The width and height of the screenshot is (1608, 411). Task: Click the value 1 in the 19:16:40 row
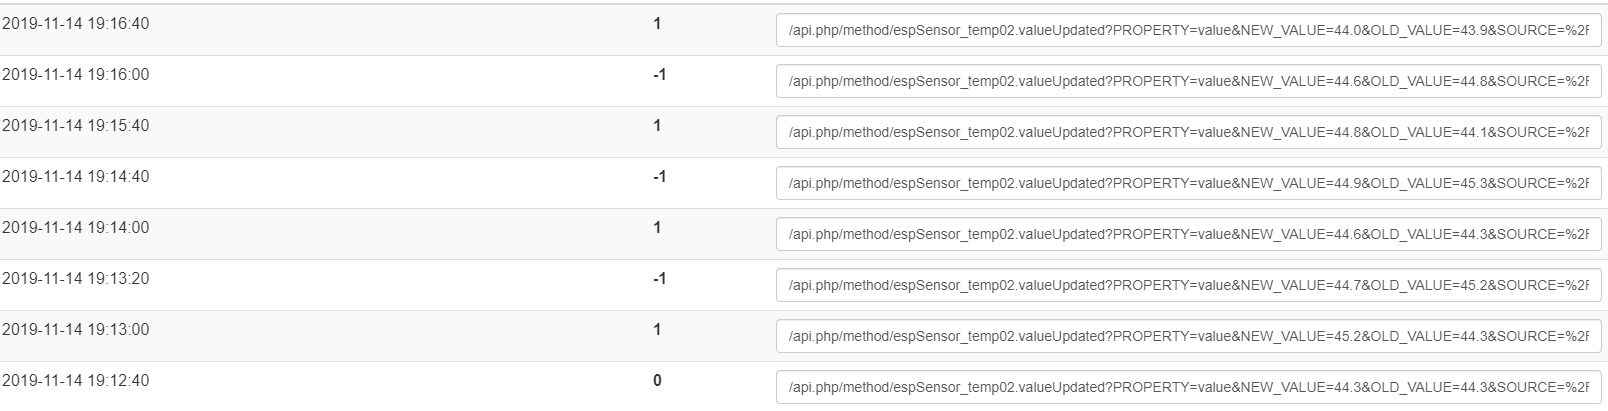657,23
